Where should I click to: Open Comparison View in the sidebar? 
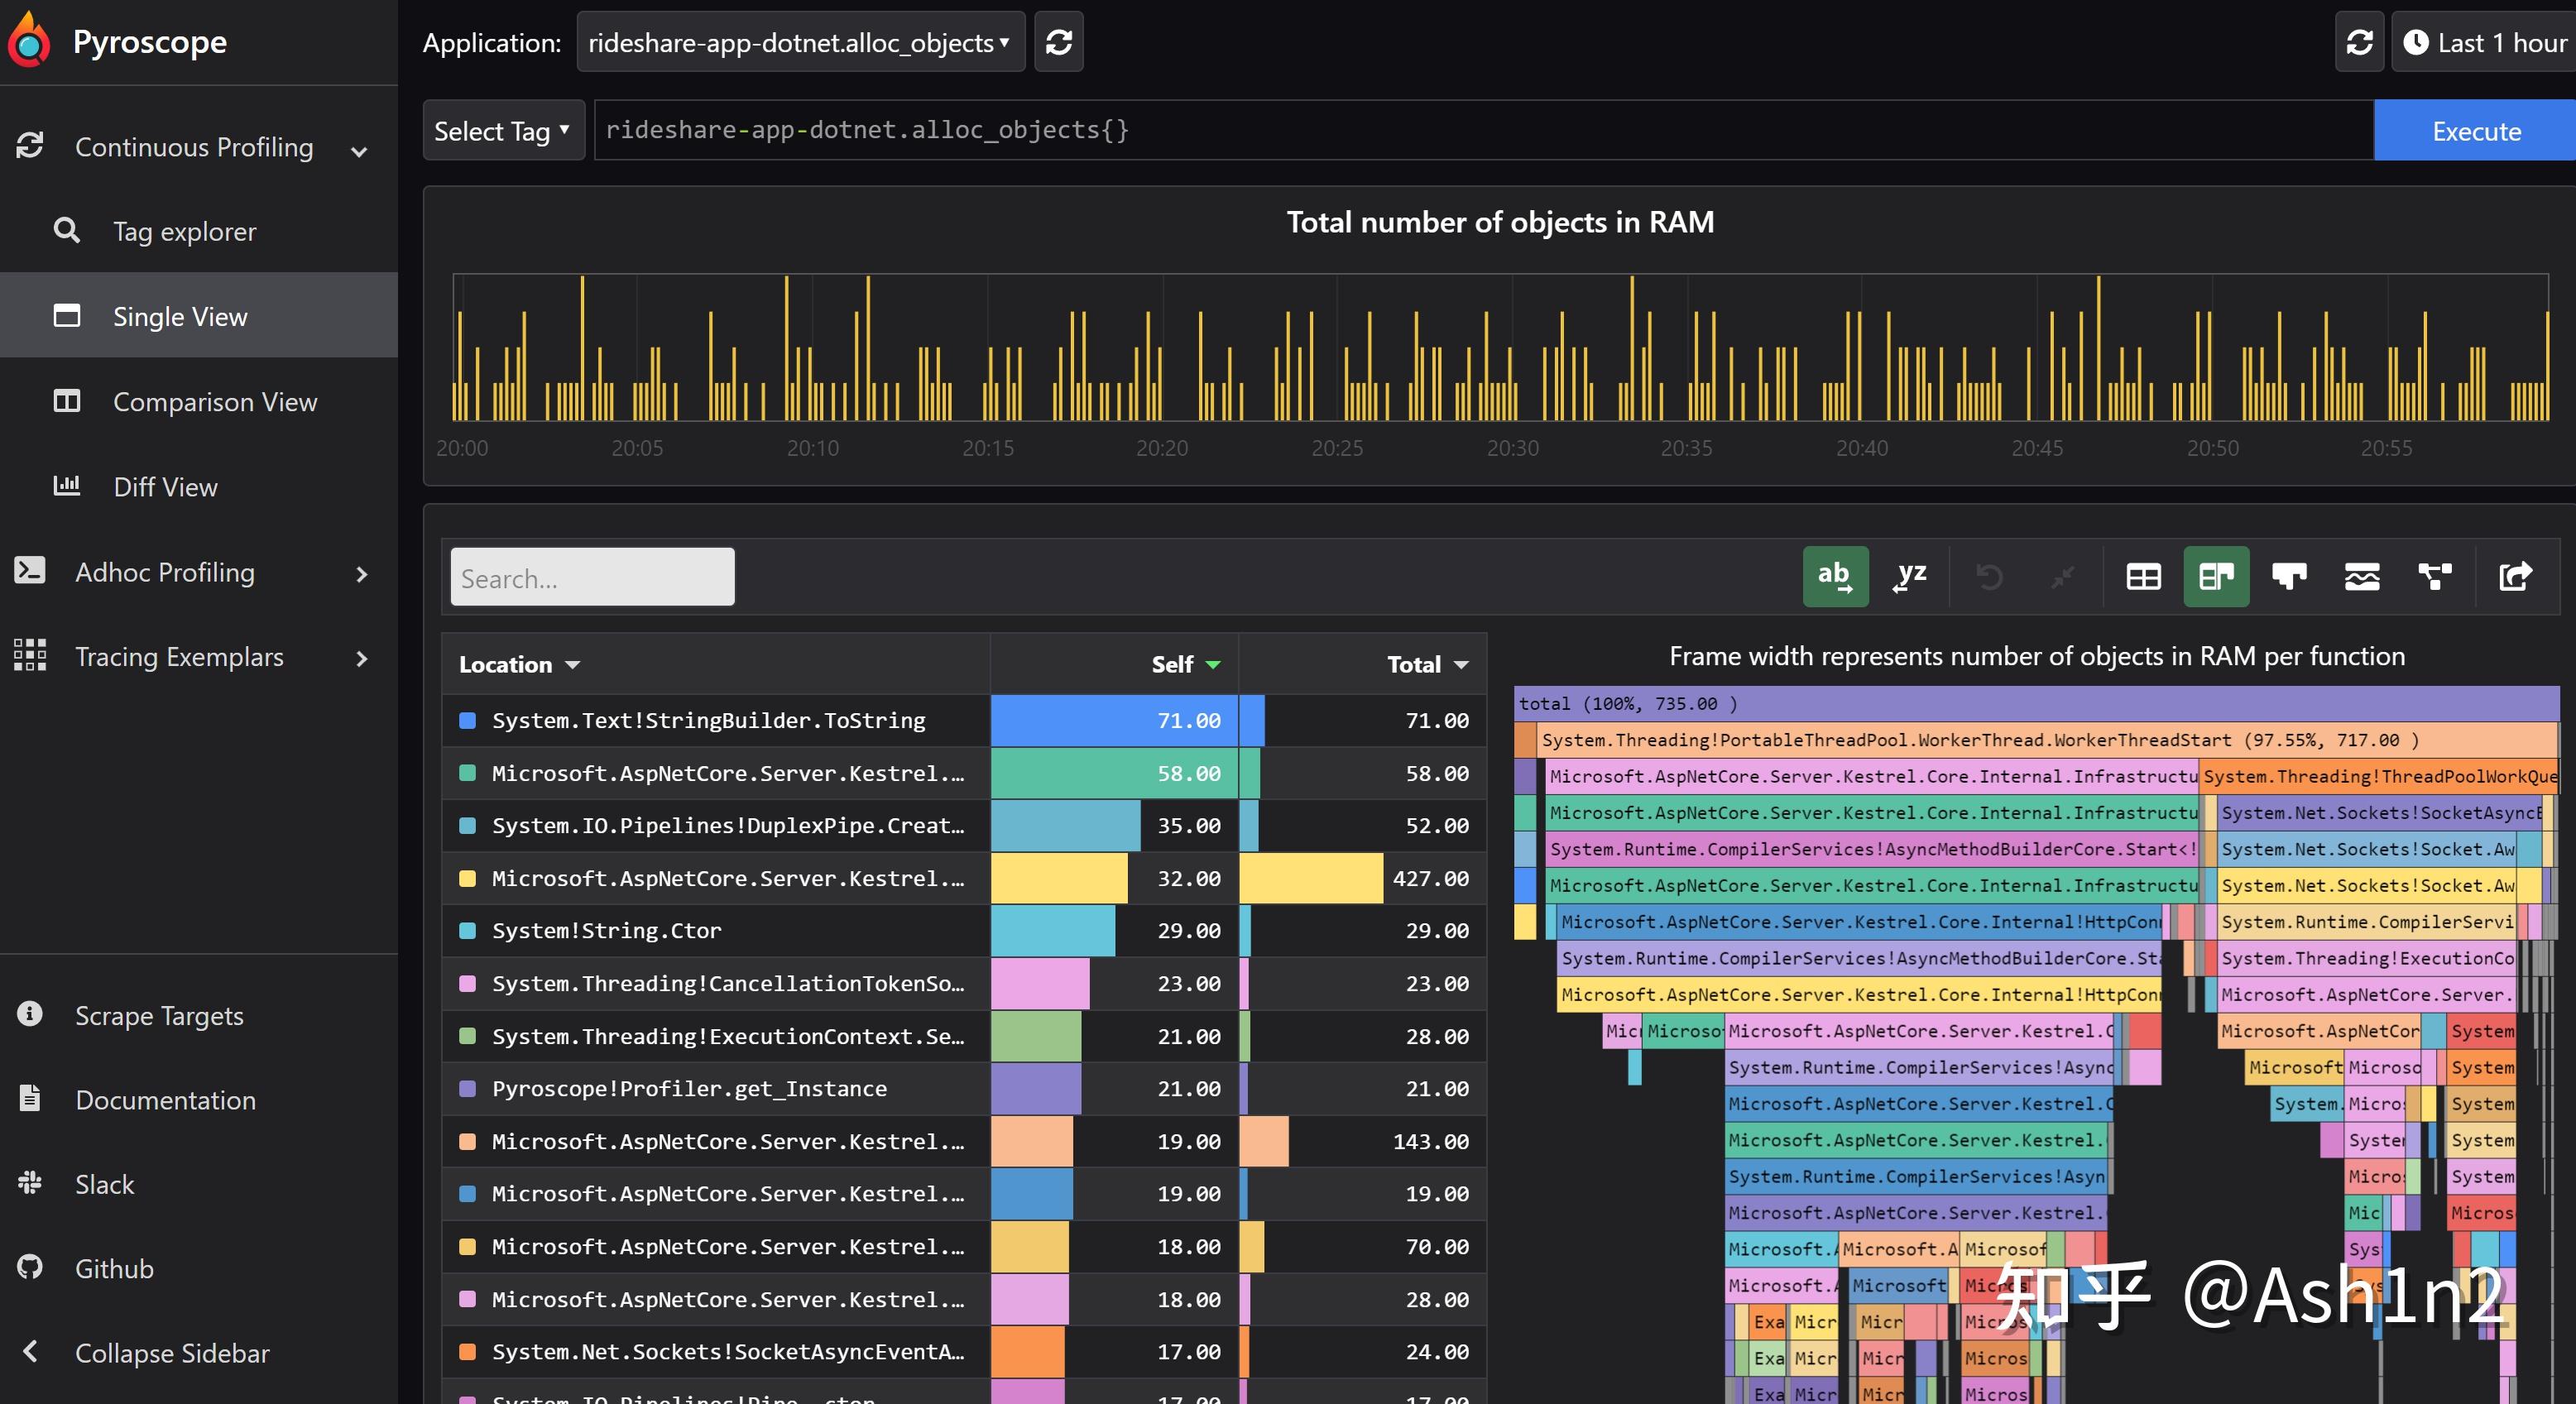pyautogui.click(x=214, y=402)
